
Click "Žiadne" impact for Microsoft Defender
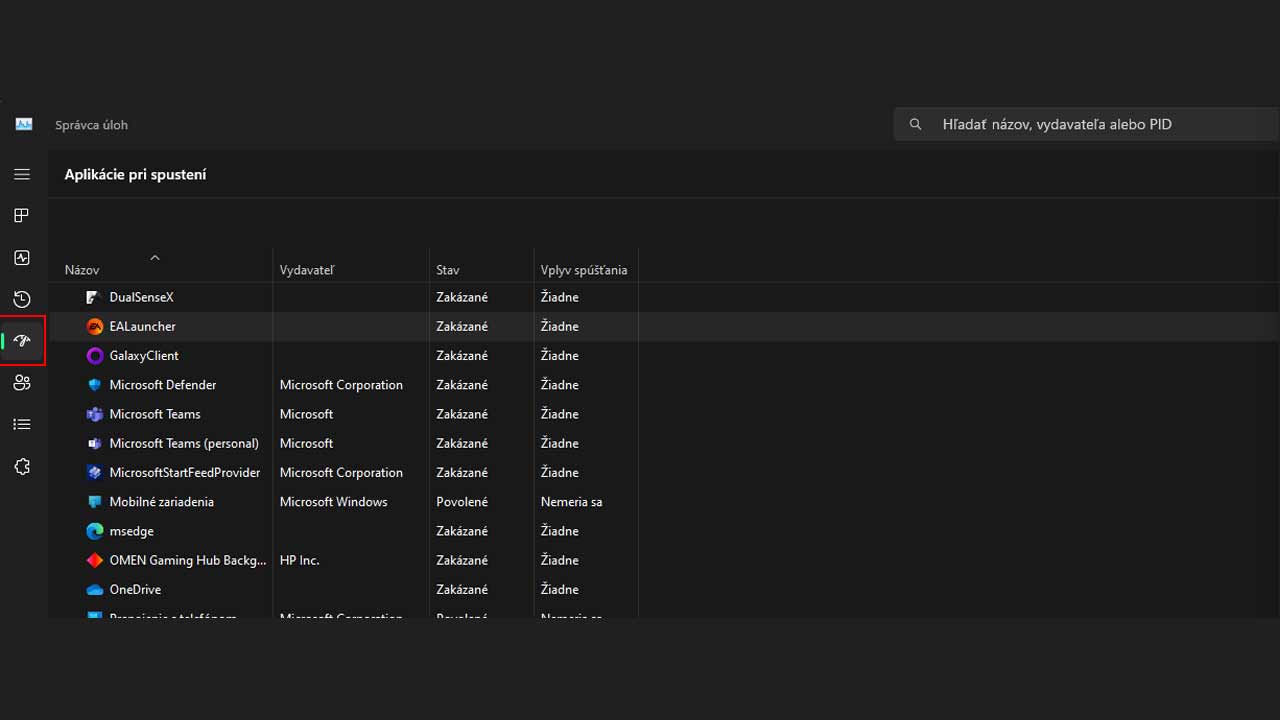(560, 385)
